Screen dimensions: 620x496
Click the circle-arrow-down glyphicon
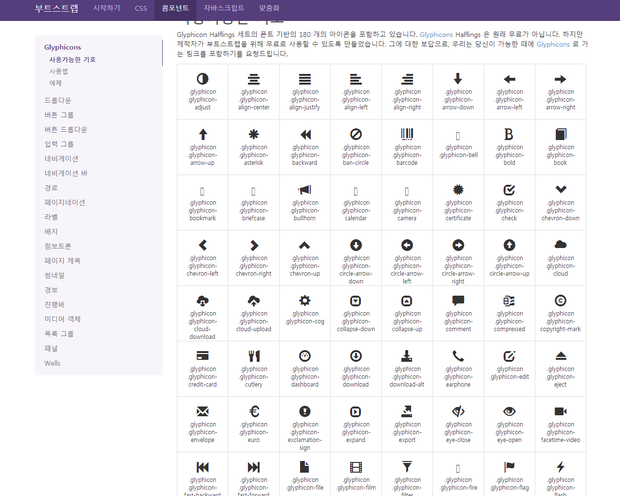(356, 245)
